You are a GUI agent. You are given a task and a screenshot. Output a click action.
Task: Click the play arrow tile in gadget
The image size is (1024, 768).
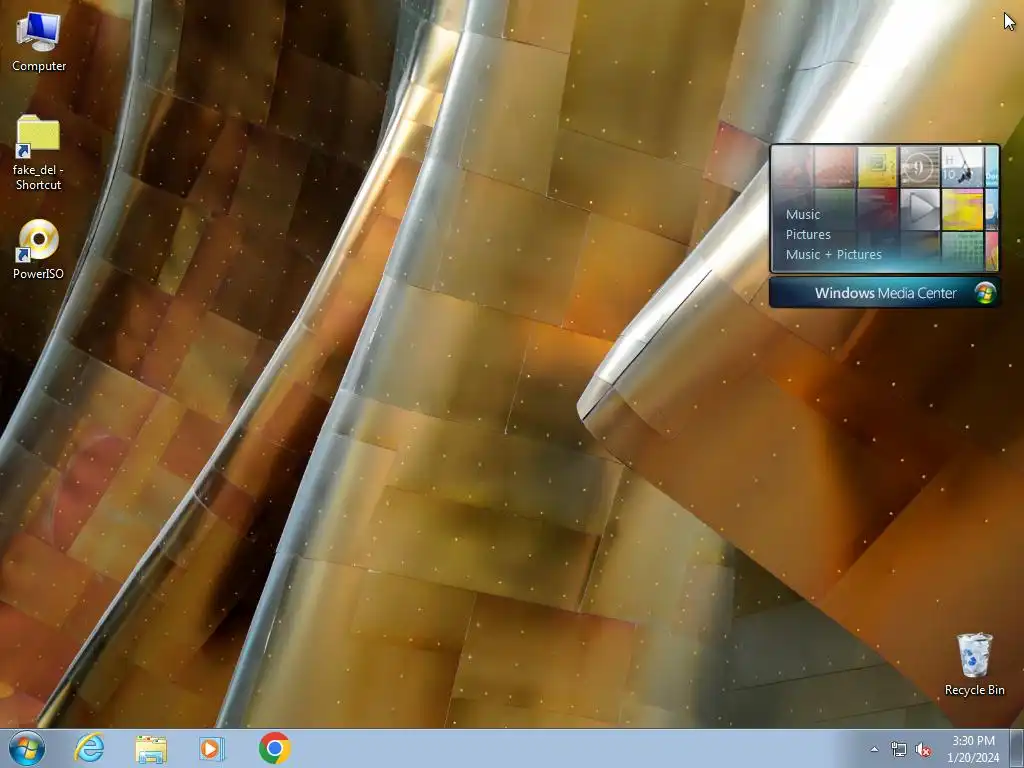920,209
